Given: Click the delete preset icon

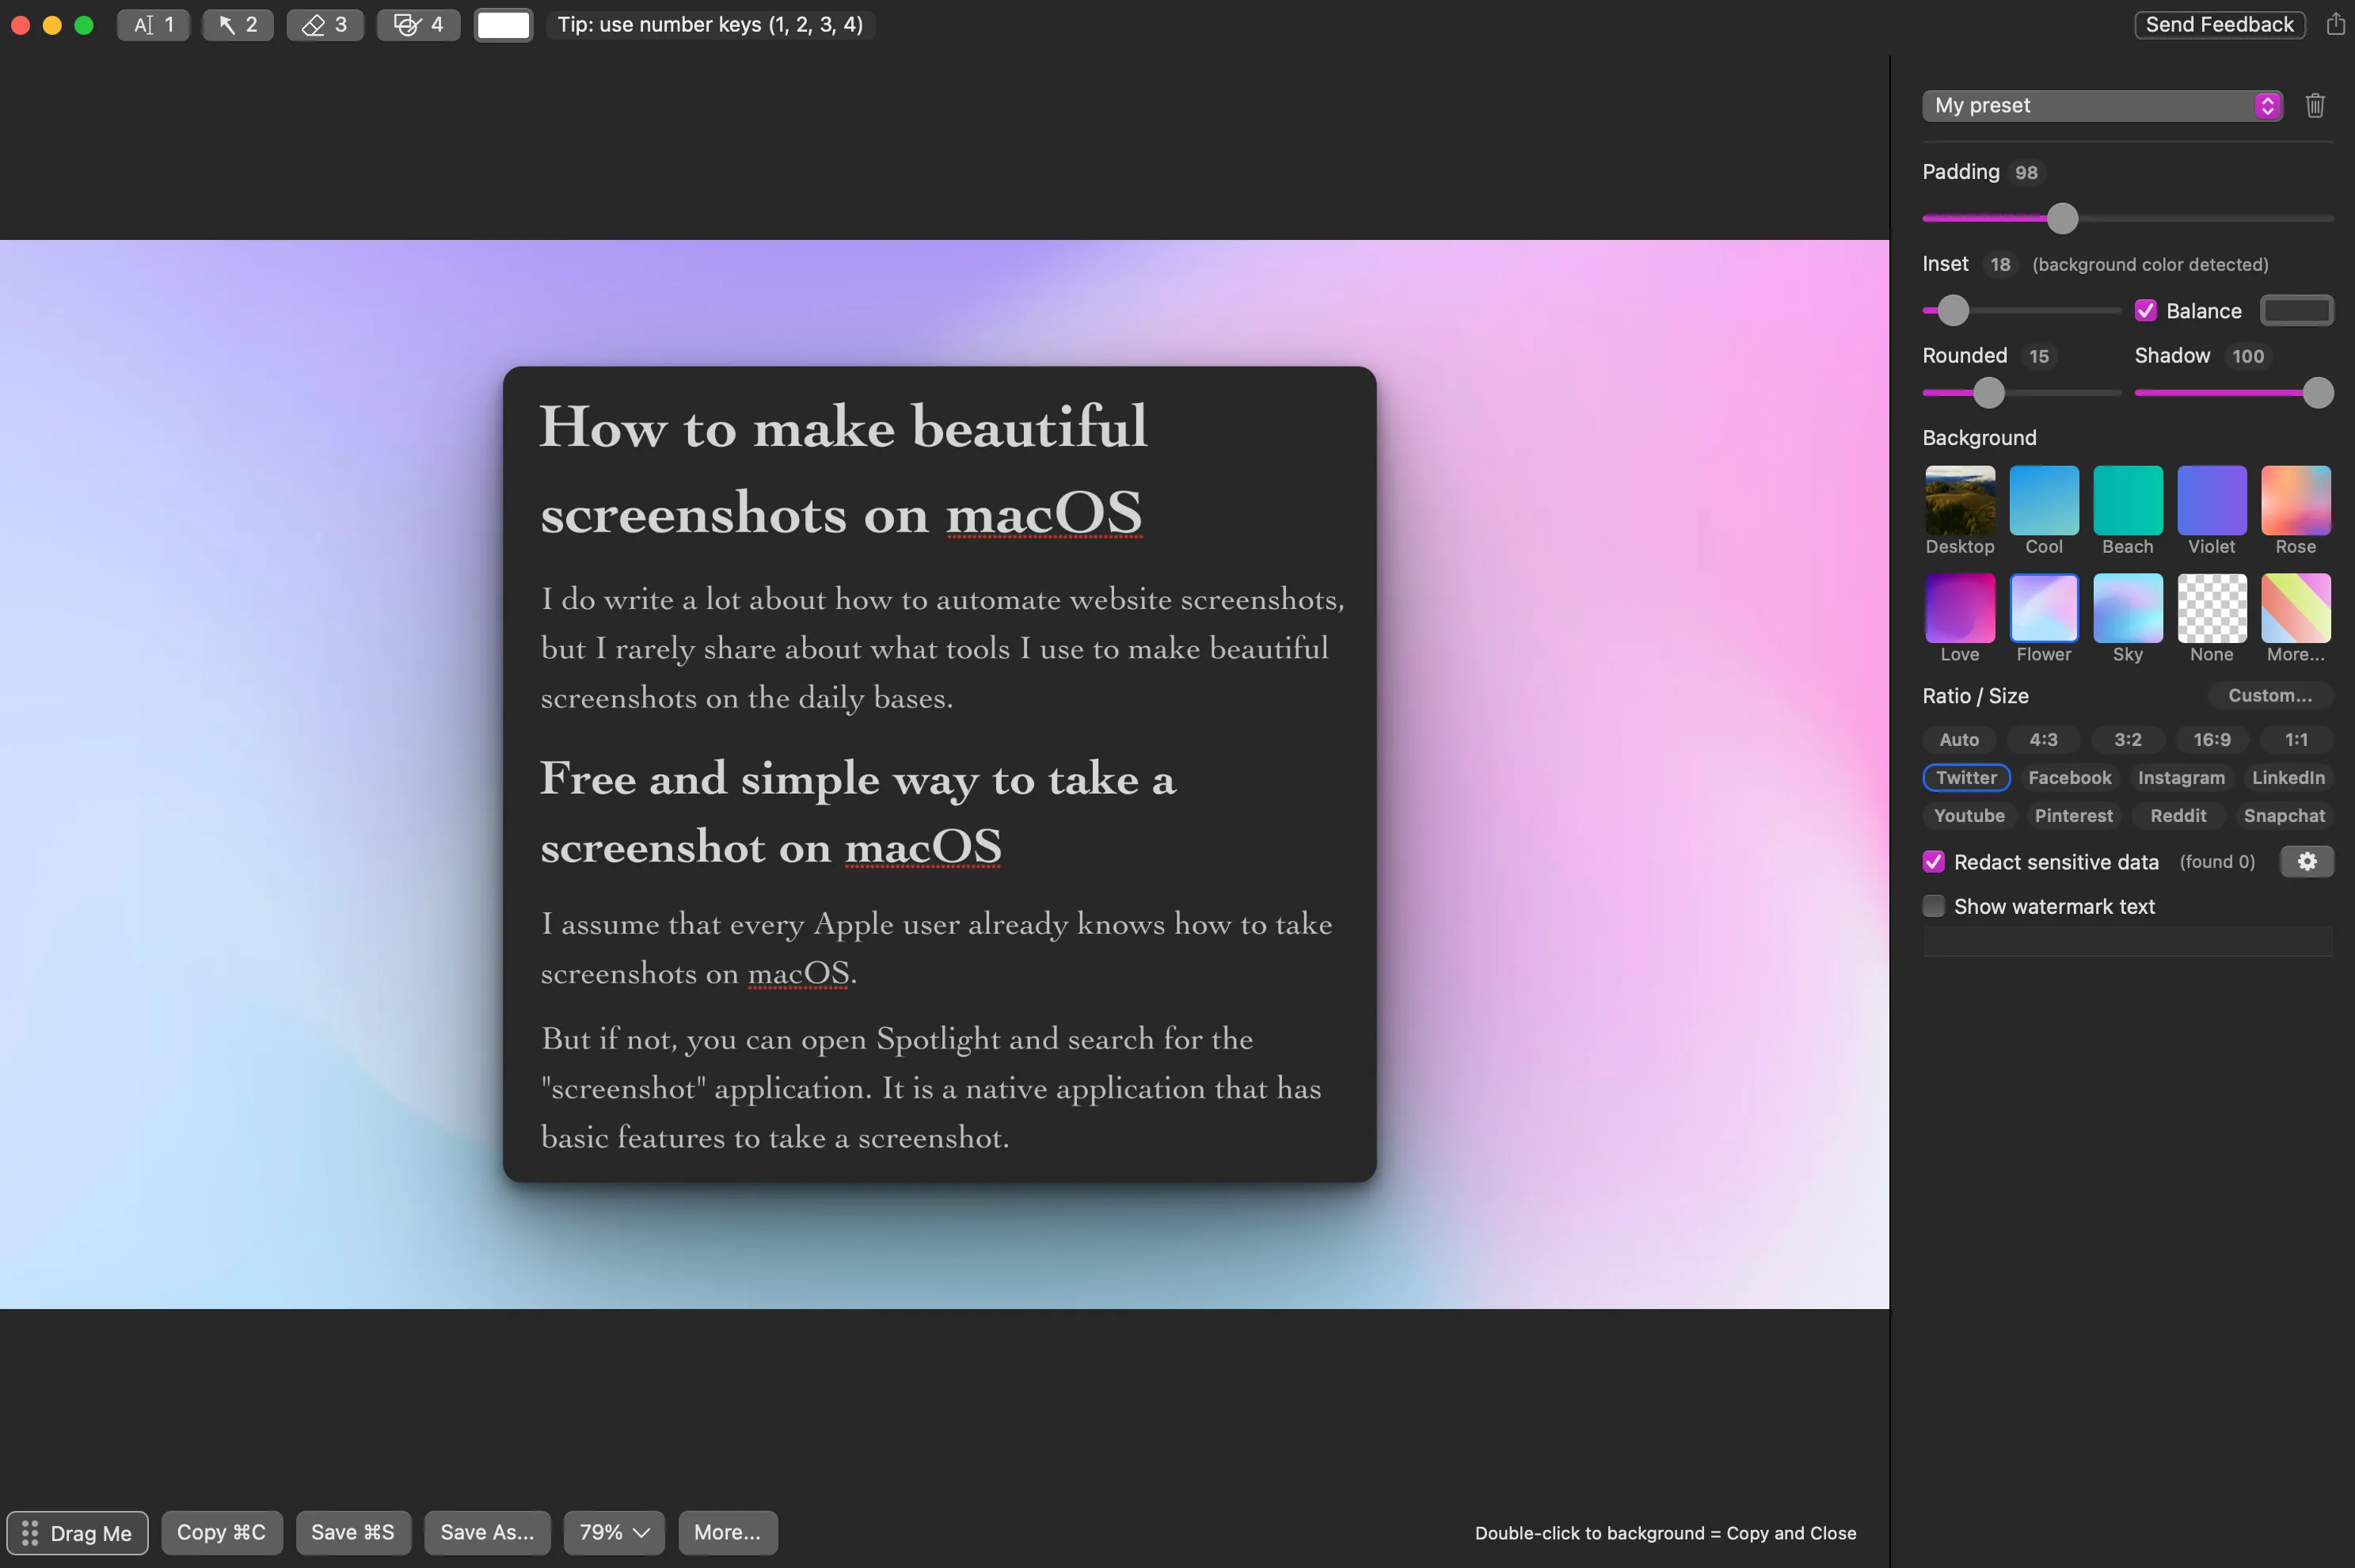Looking at the screenshot, I should pos(2315,105).
